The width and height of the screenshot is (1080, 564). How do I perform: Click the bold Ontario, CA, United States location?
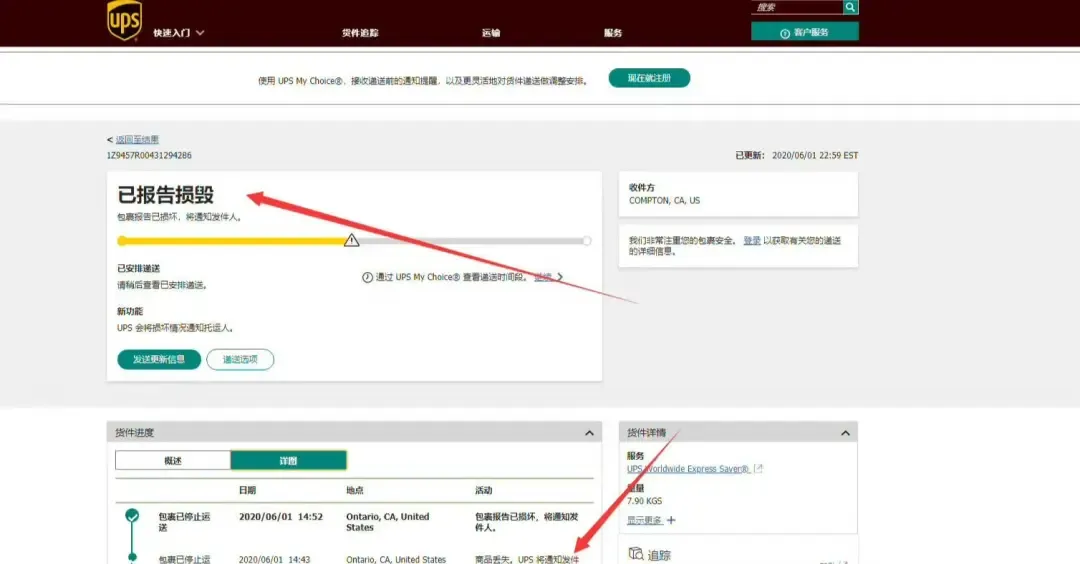click(x=387, y=522)
